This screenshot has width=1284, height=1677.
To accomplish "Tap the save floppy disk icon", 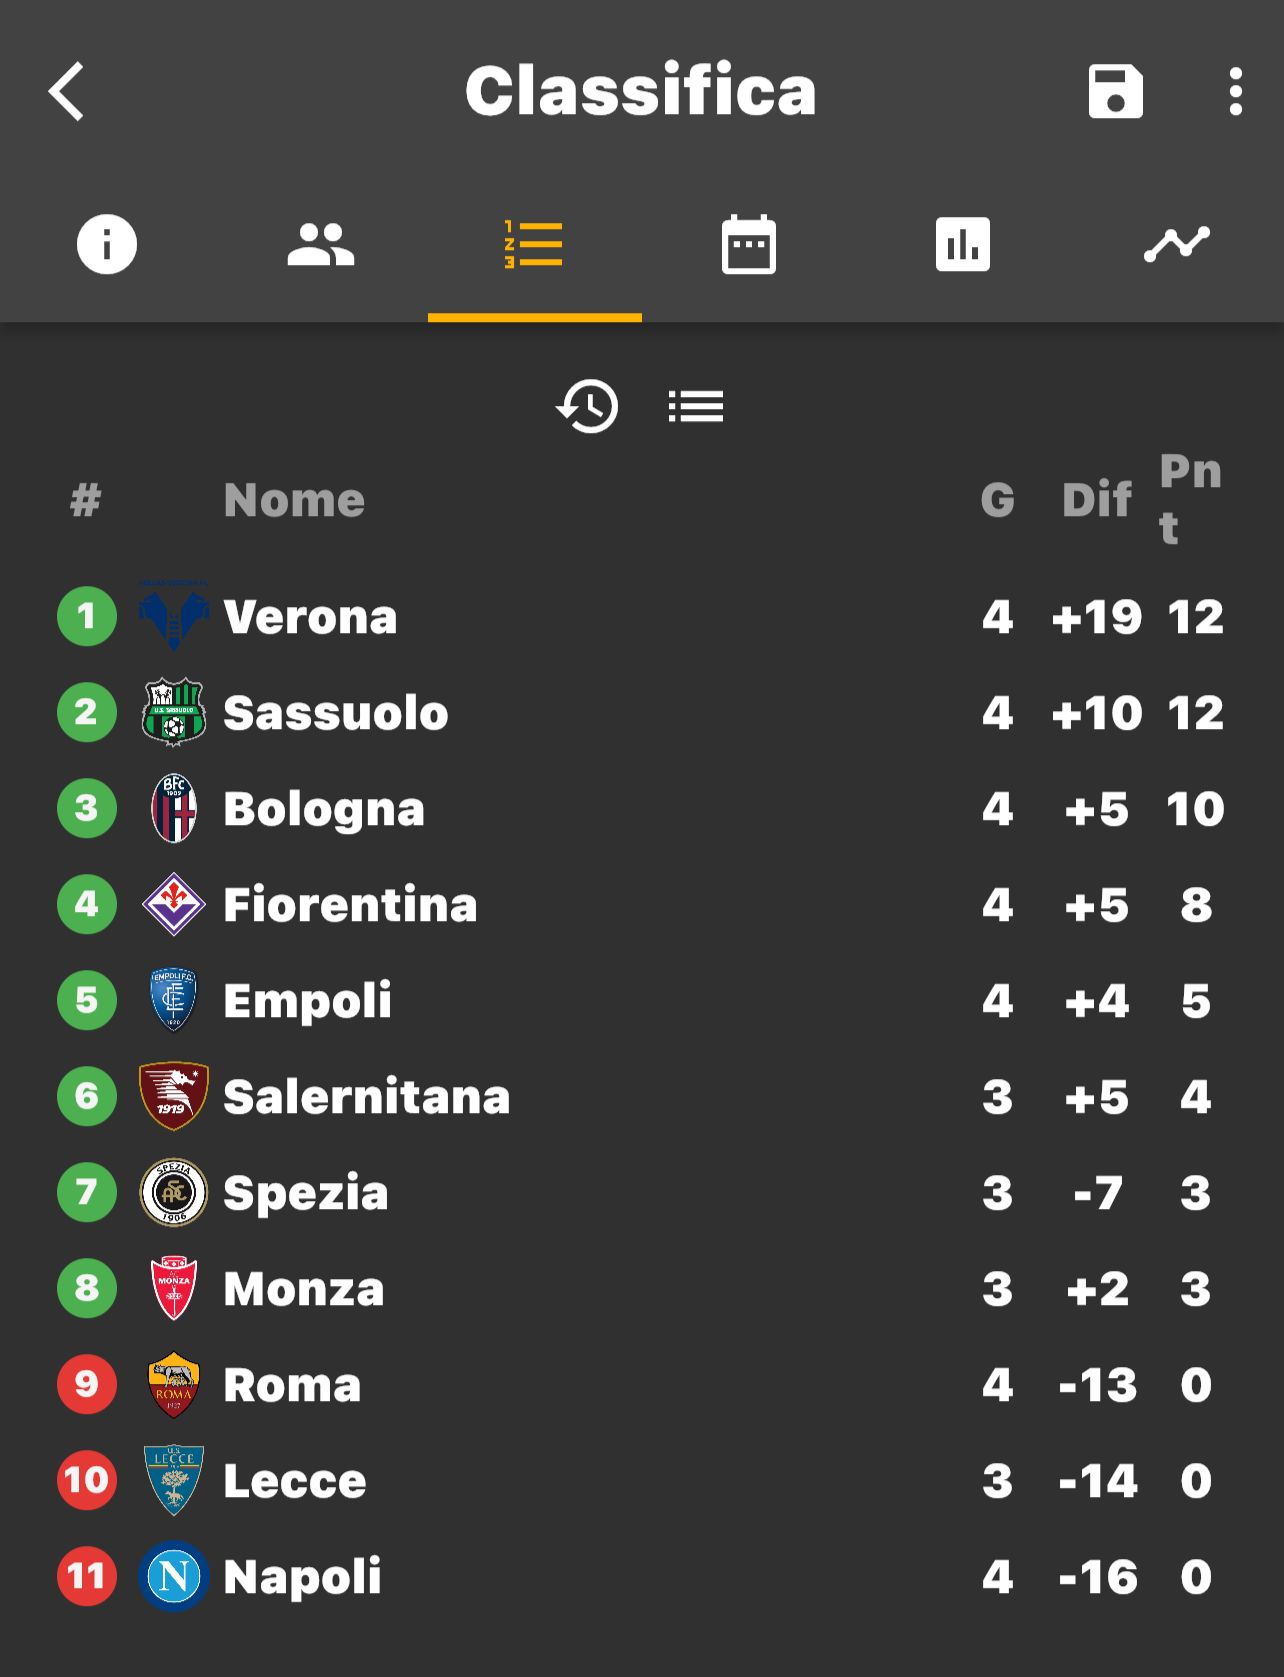I will [x=1115, y=92].
